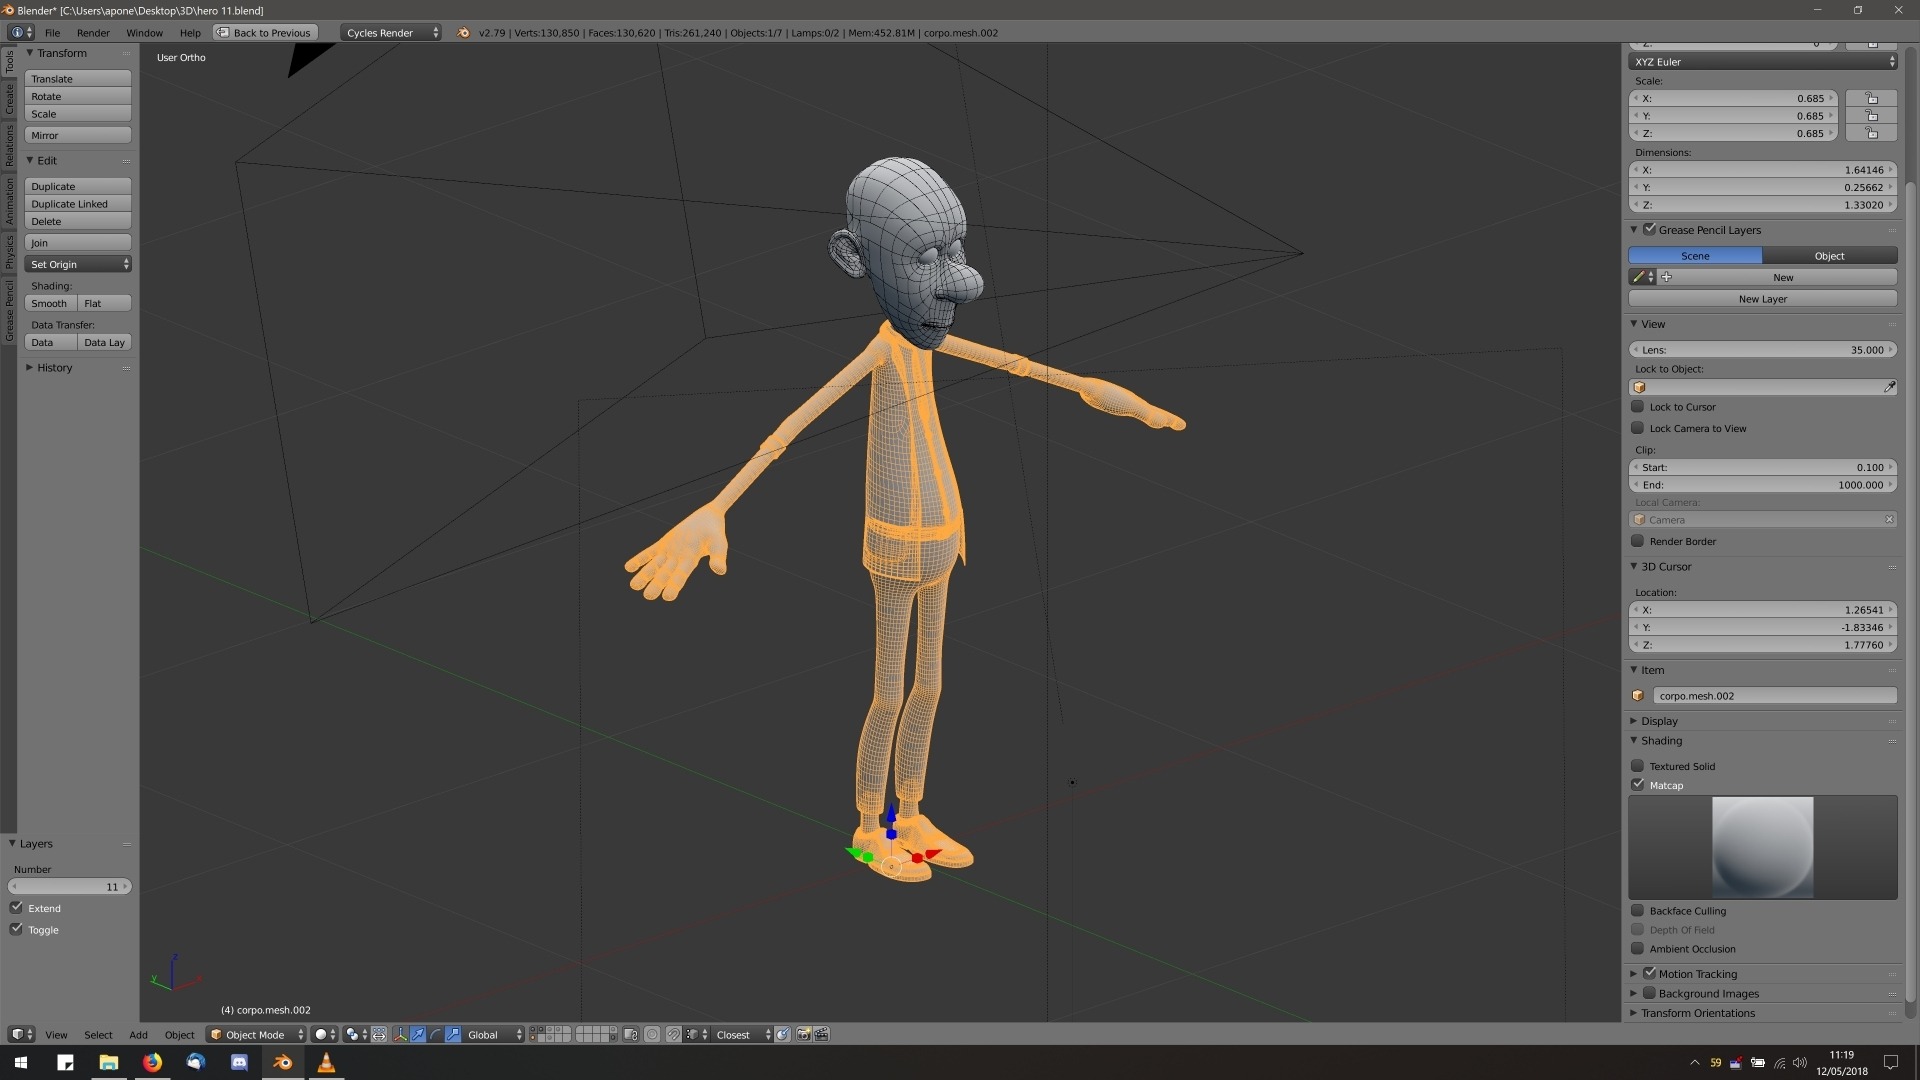Open the Windows Start menu
The width and height of the screenshot is (1920, 1080).
point(21,1062)
